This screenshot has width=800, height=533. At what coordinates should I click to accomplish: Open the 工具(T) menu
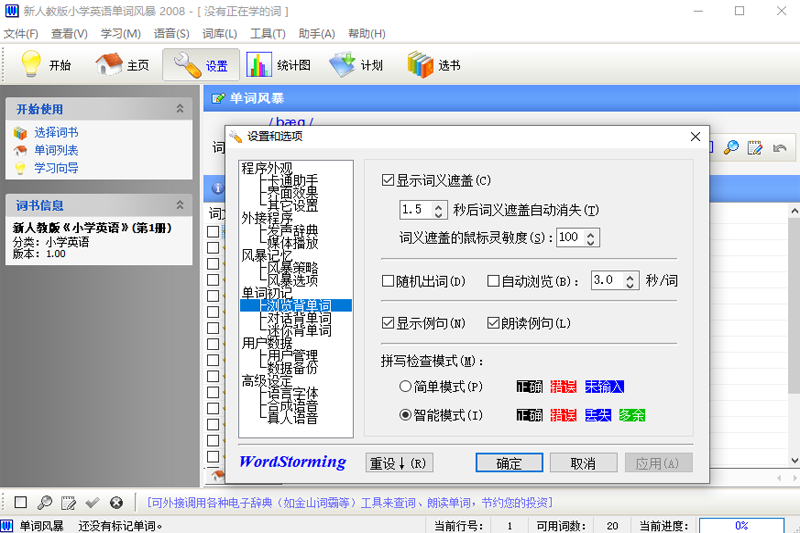tap(267, 34)
